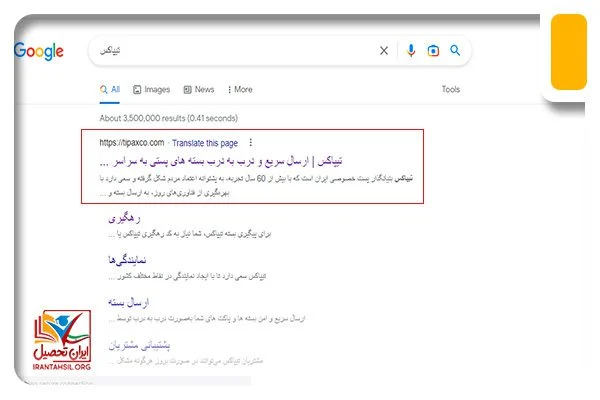Start voice search with the microphone icon
The width and height of the screenshot is (600, 400).
(411, 51)
